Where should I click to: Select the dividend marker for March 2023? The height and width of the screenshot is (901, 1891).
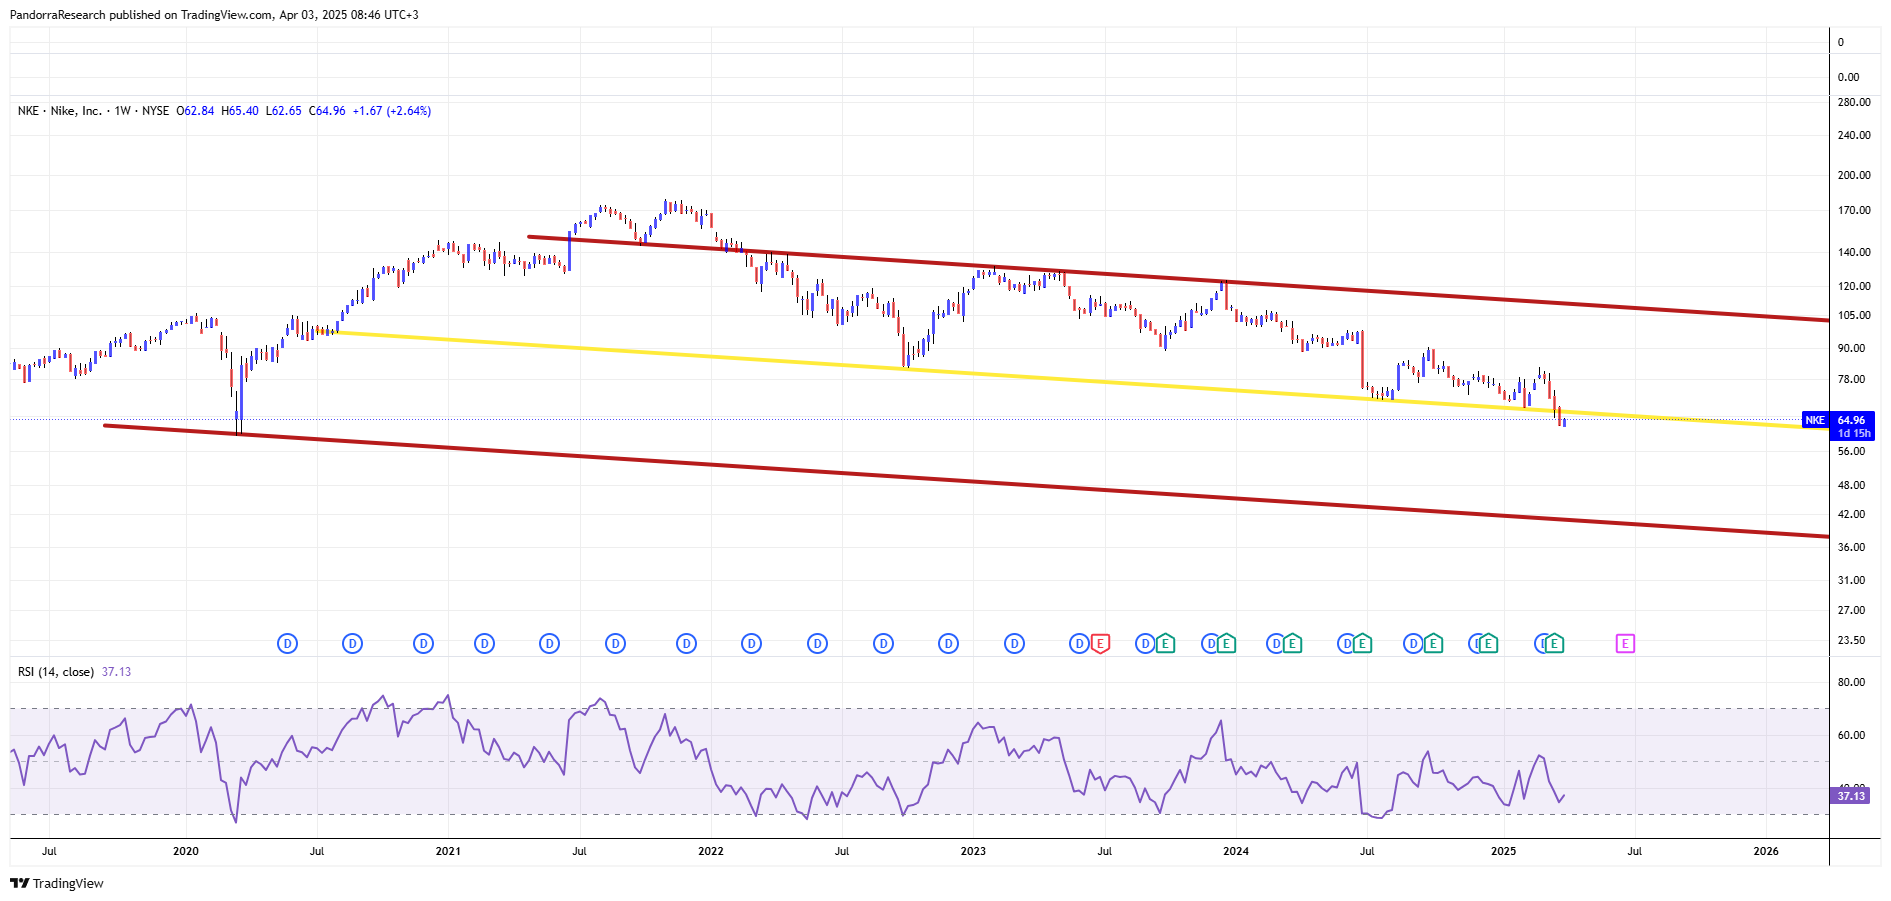coord(1014,644)
